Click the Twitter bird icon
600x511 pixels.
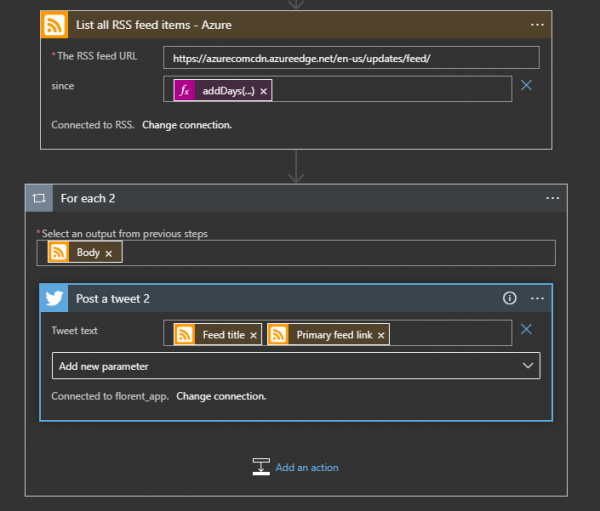tap(54, 298)
